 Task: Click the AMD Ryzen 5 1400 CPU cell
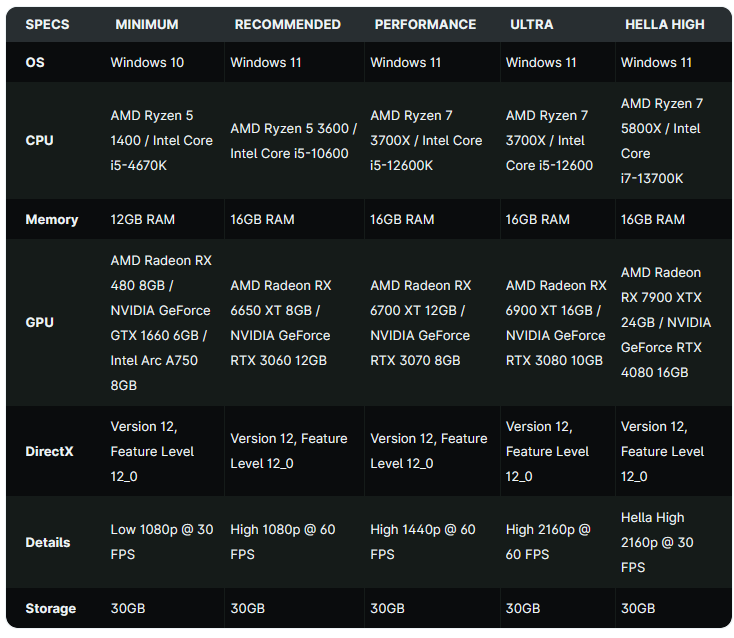(161, 140)
